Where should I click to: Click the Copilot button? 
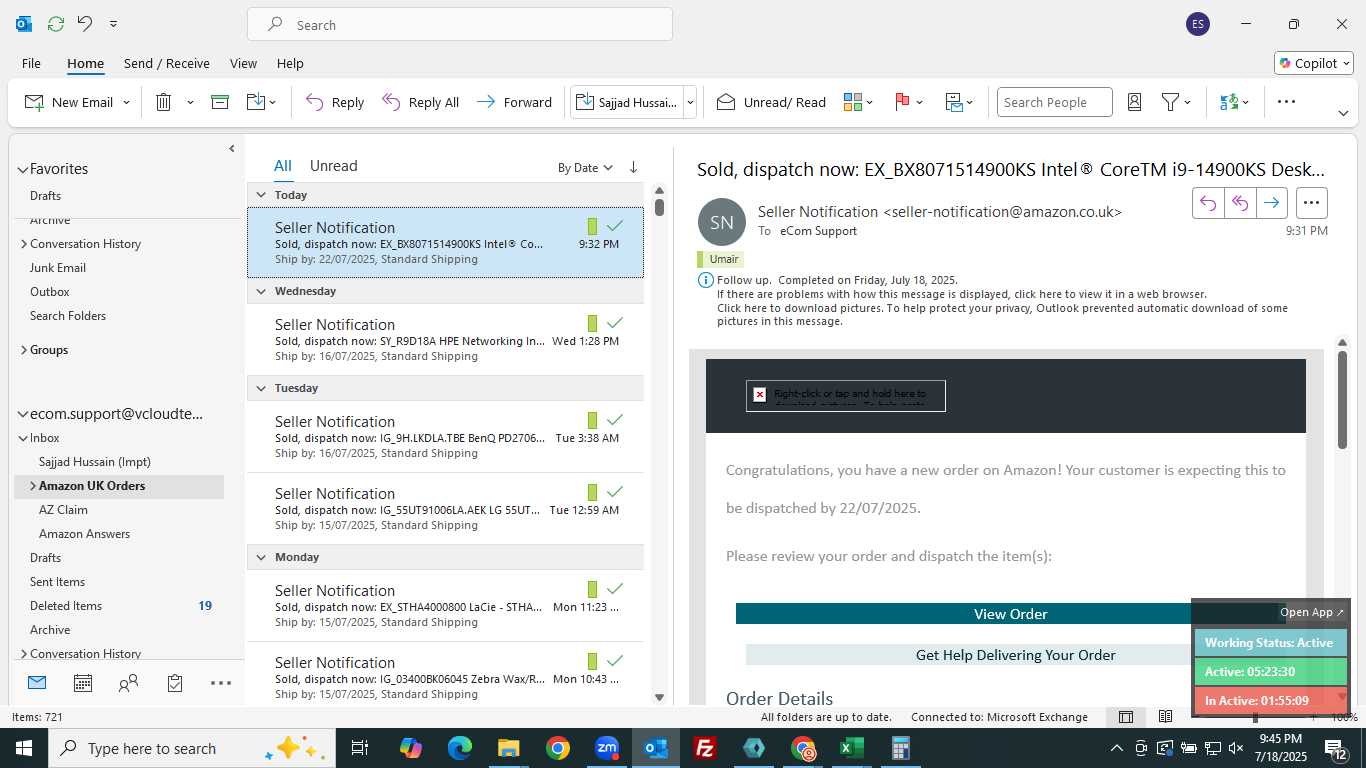pyautogui.click(x=1314, y=63)
